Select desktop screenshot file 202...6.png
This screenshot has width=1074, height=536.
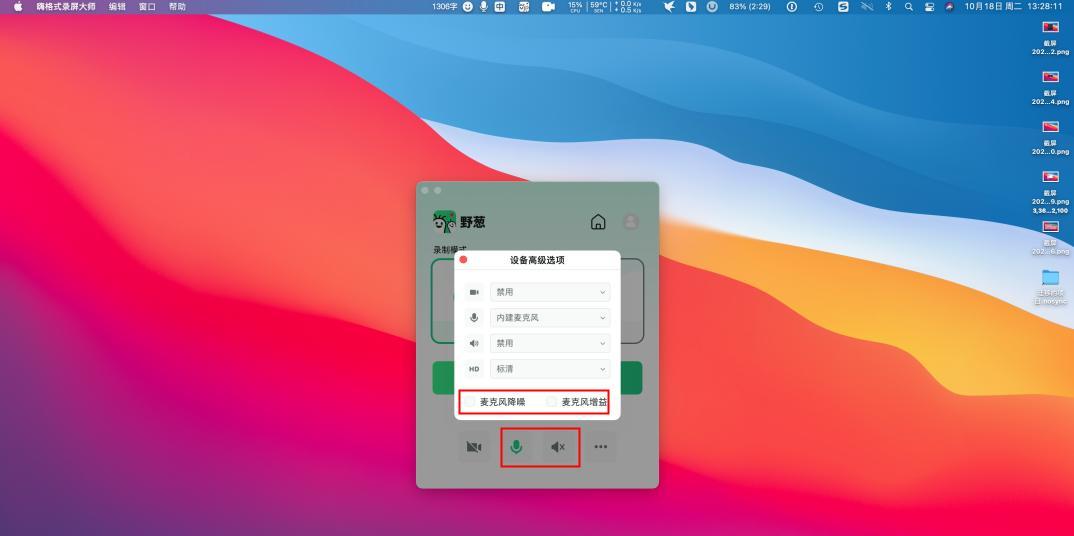(1050, 238)
